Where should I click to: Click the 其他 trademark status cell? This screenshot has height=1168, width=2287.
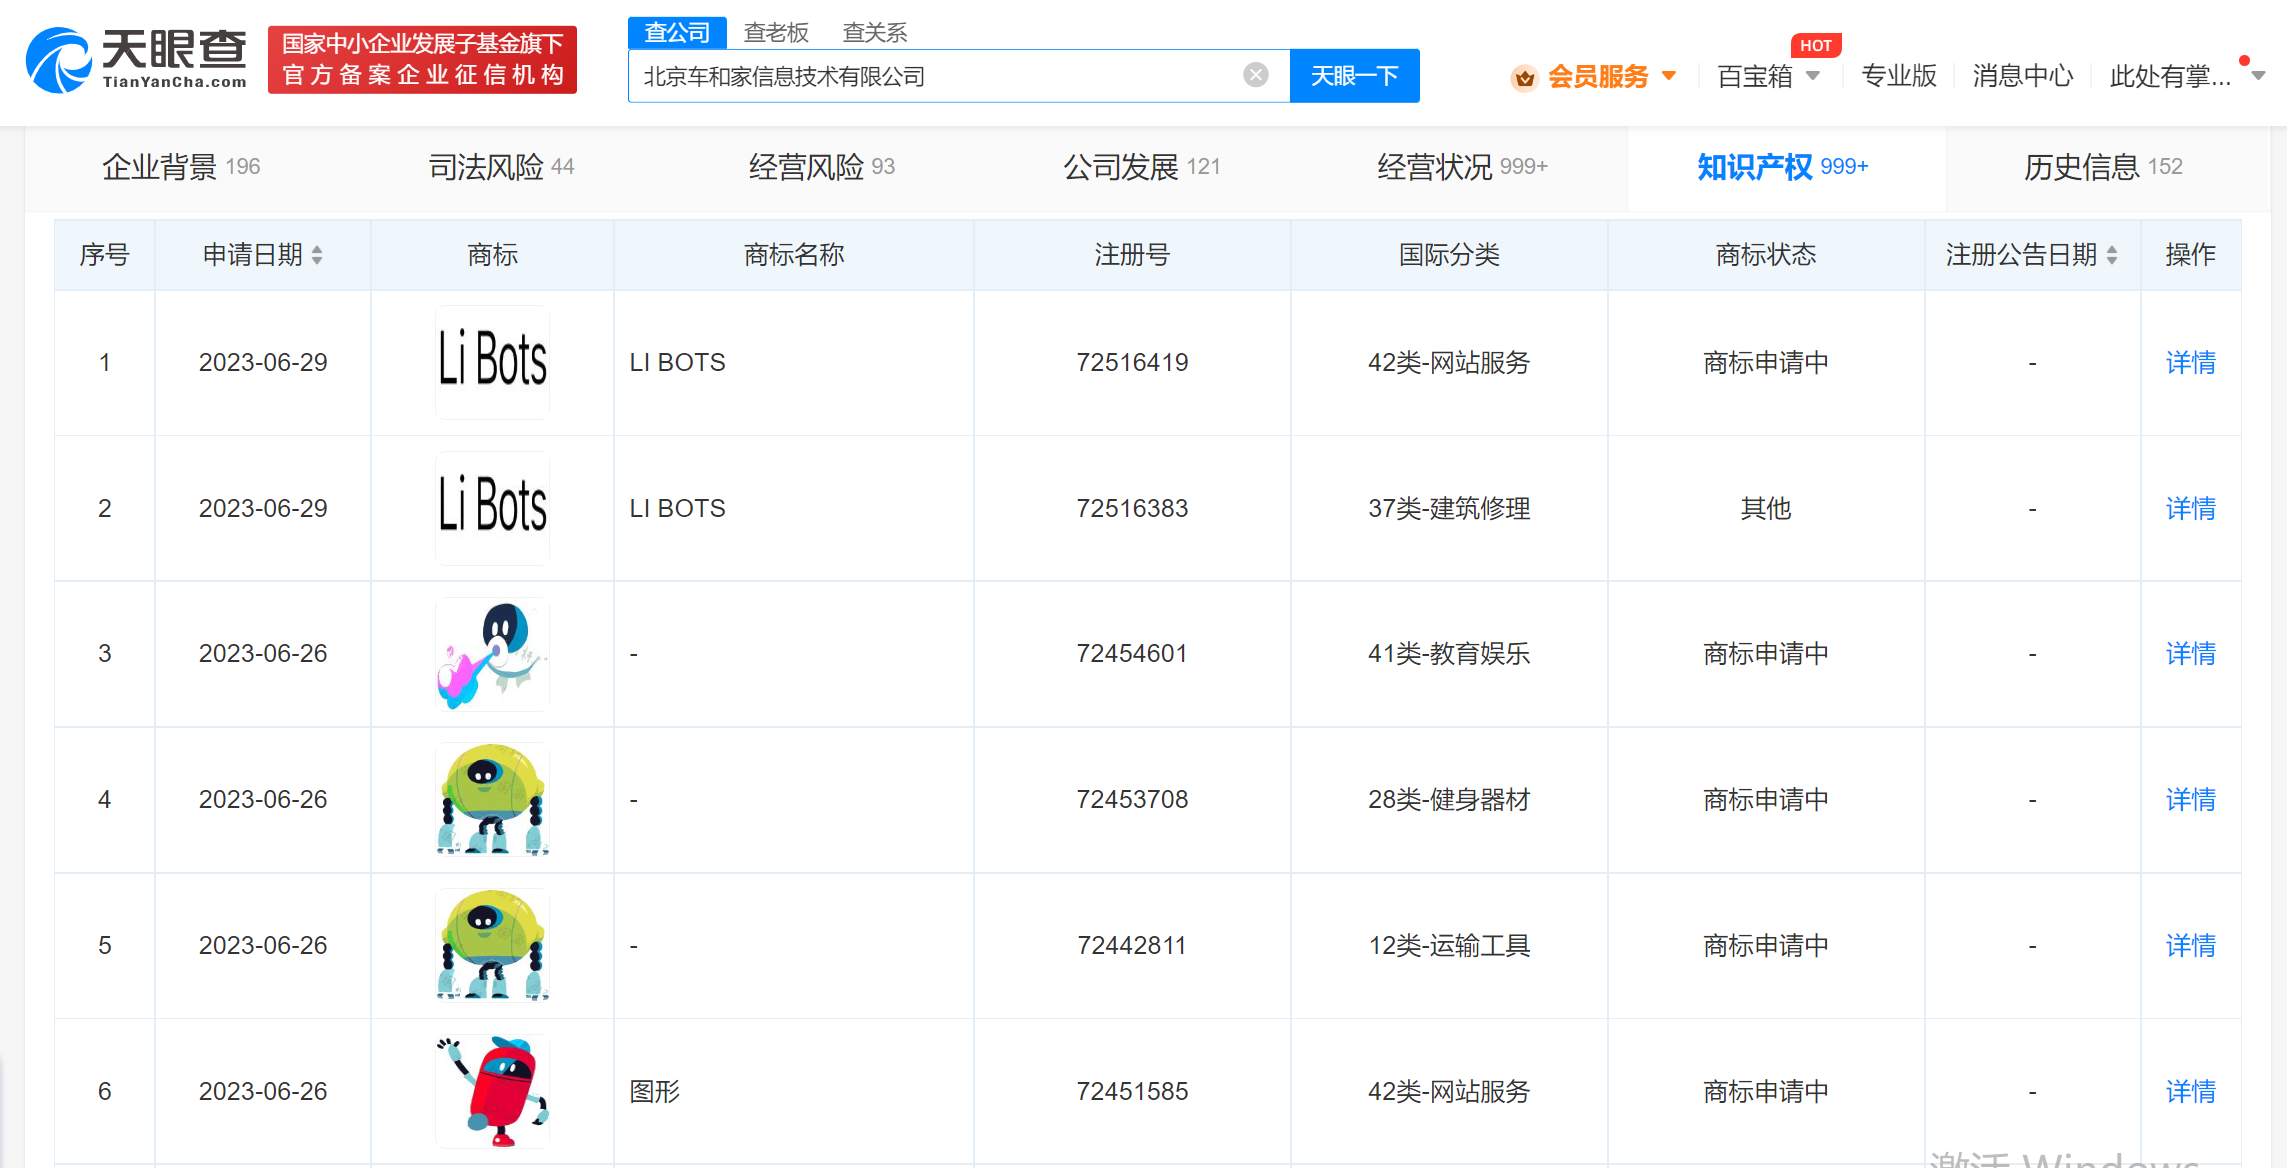click(1766, 508)
